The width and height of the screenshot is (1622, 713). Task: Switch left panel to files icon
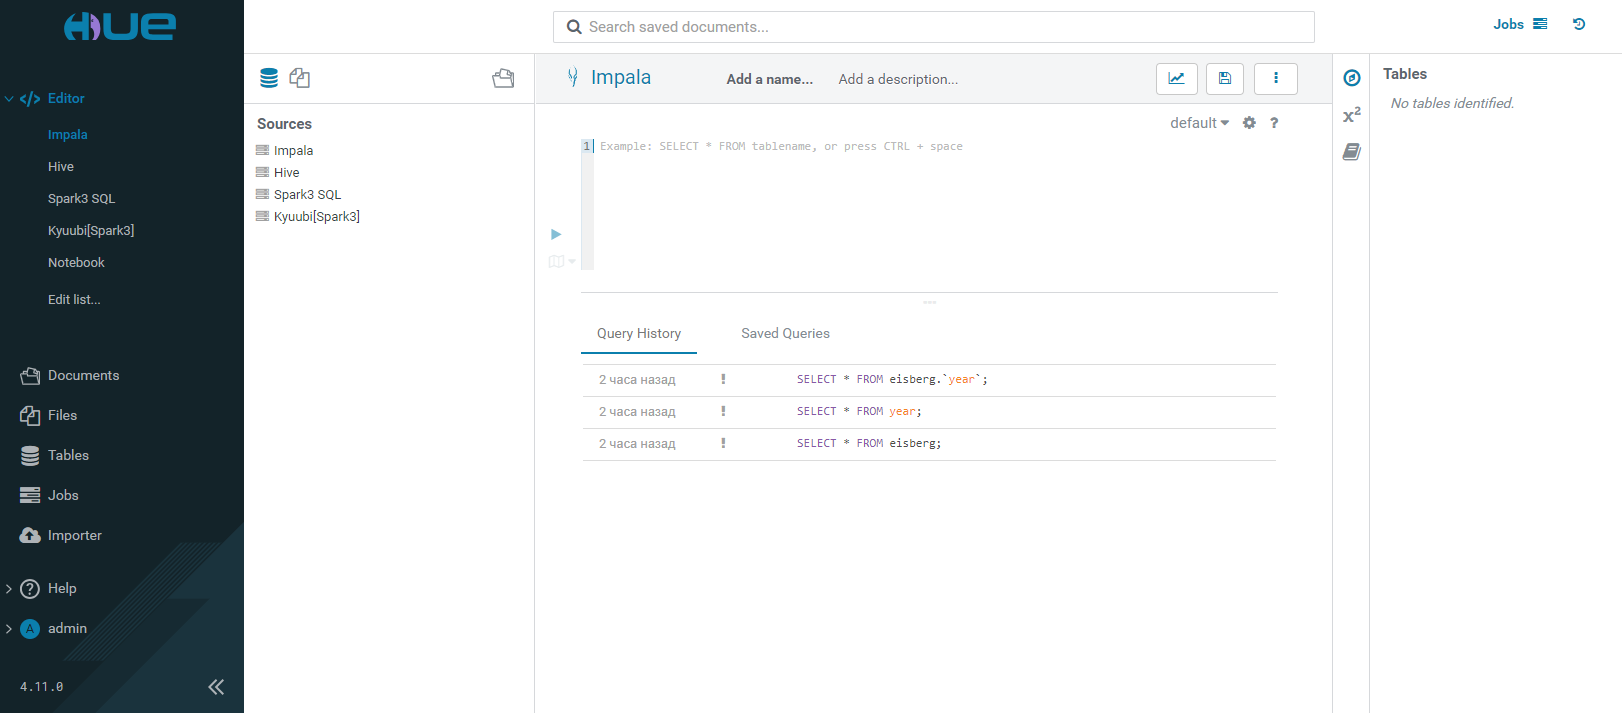(299, 78)
